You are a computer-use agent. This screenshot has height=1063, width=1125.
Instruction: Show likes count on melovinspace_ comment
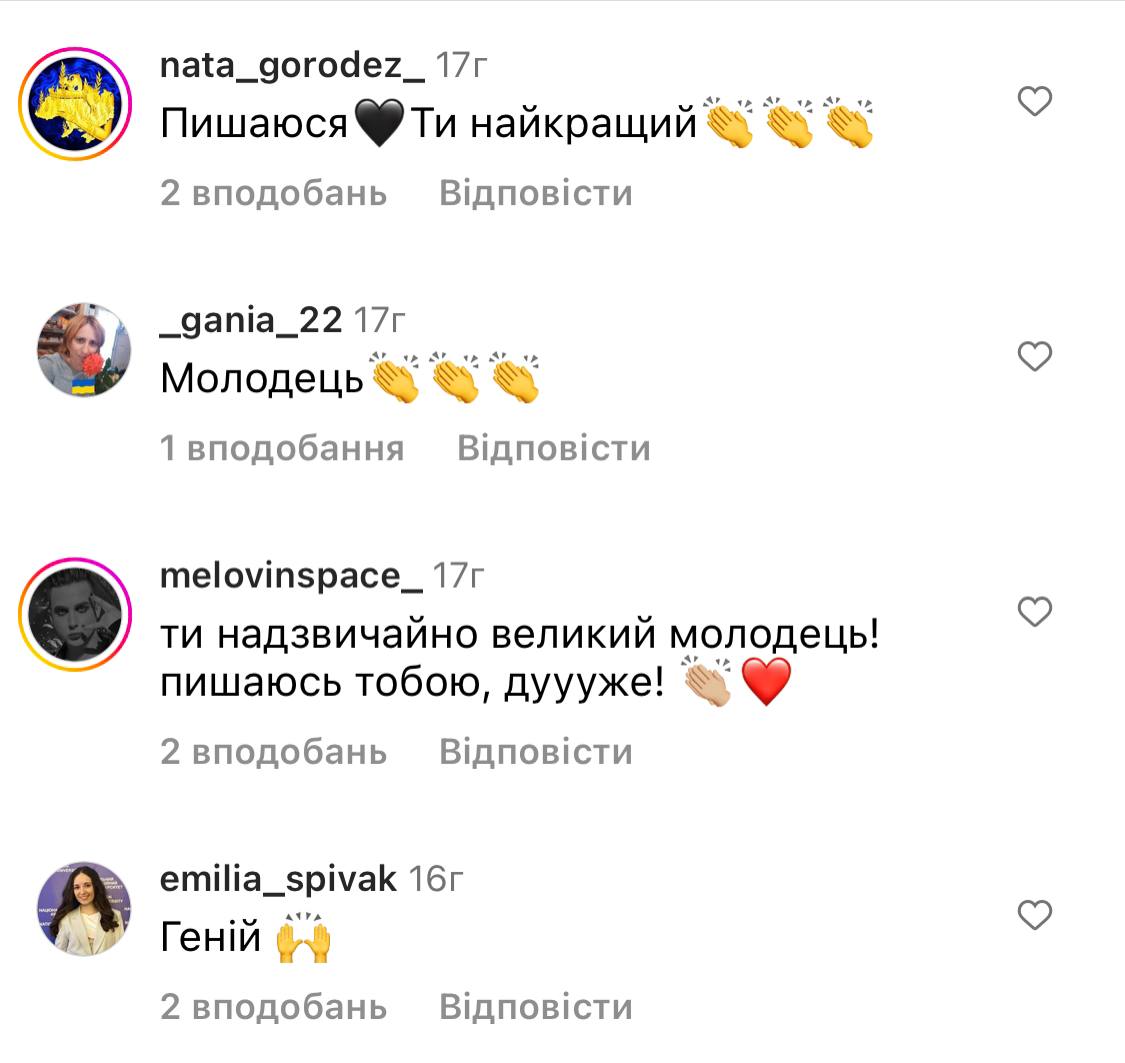coord(273,752)
